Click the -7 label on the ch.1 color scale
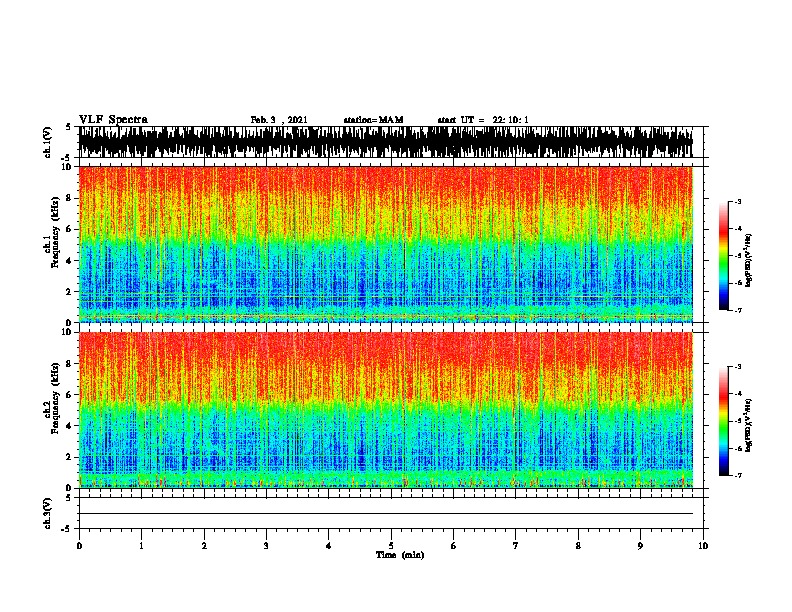792x612 pixels. pyautogui.click(x=737, y=310)
